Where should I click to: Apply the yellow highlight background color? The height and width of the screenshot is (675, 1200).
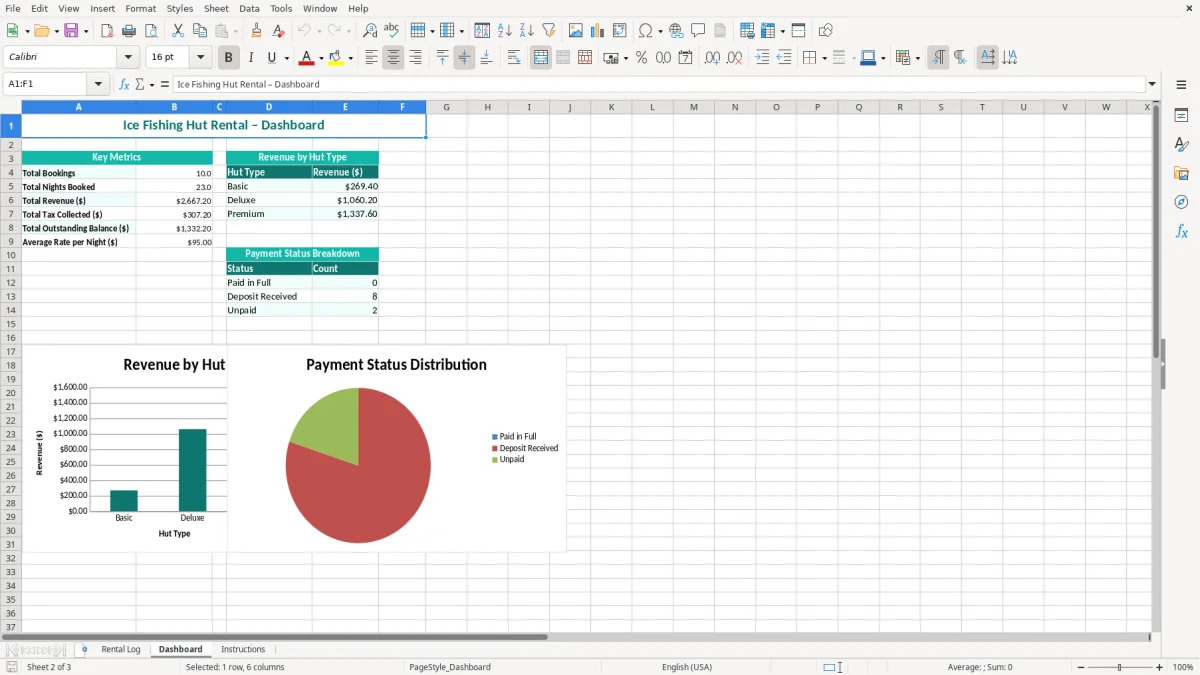click(x=336, y=58)
